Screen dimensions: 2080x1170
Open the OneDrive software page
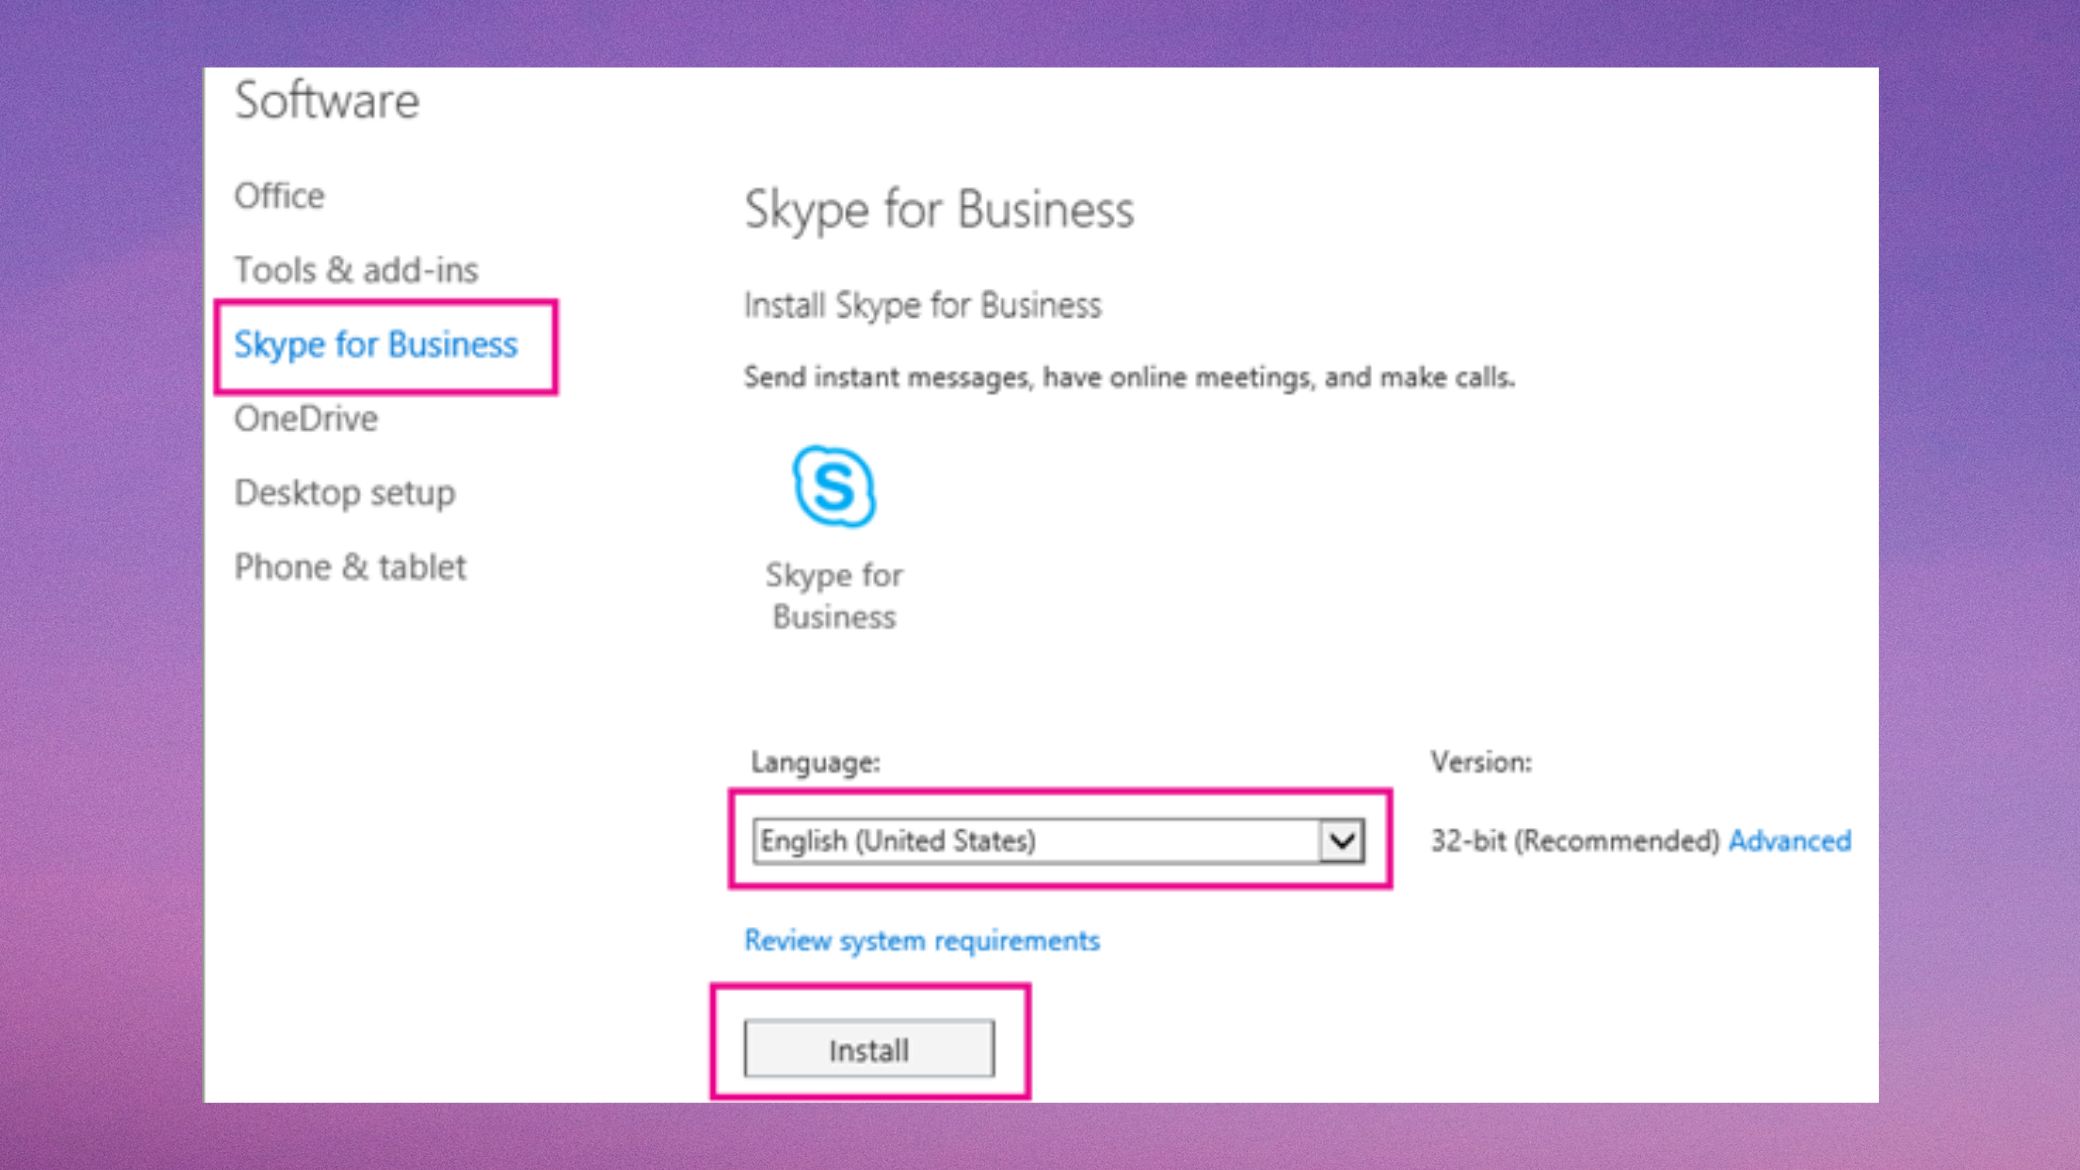(x=306, y=419)
